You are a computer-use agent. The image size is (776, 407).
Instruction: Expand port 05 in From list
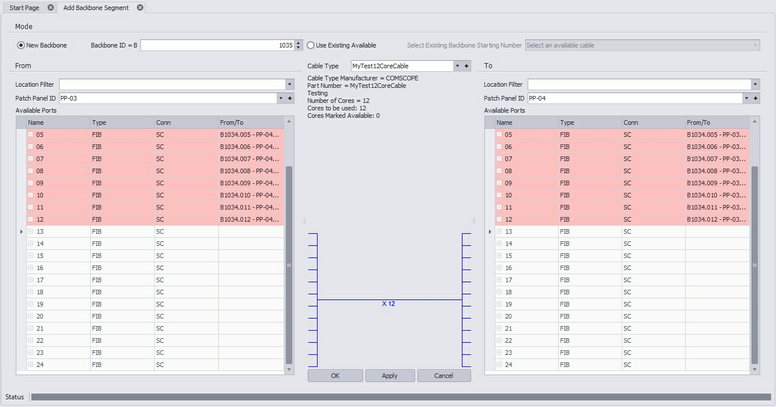(30, 134)
